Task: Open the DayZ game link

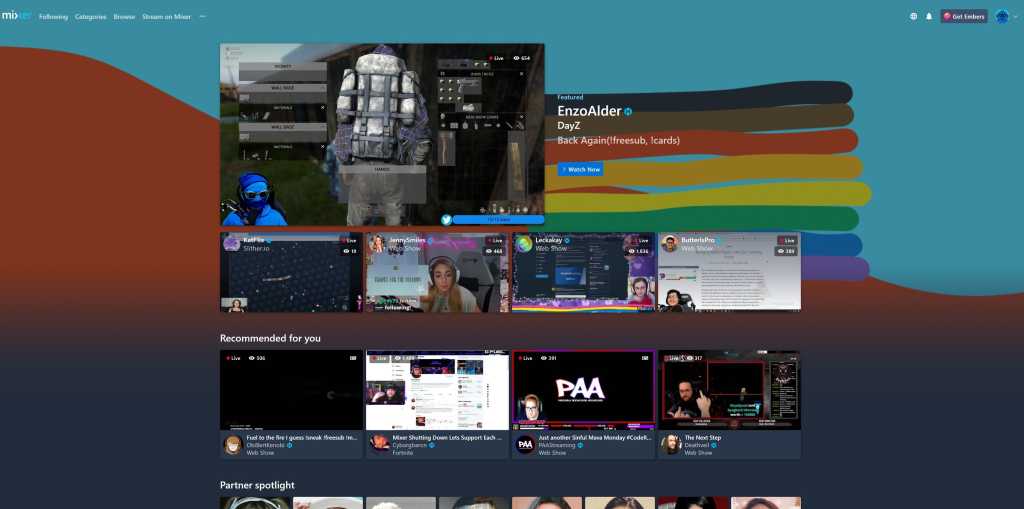Action: tap(568, 125)
